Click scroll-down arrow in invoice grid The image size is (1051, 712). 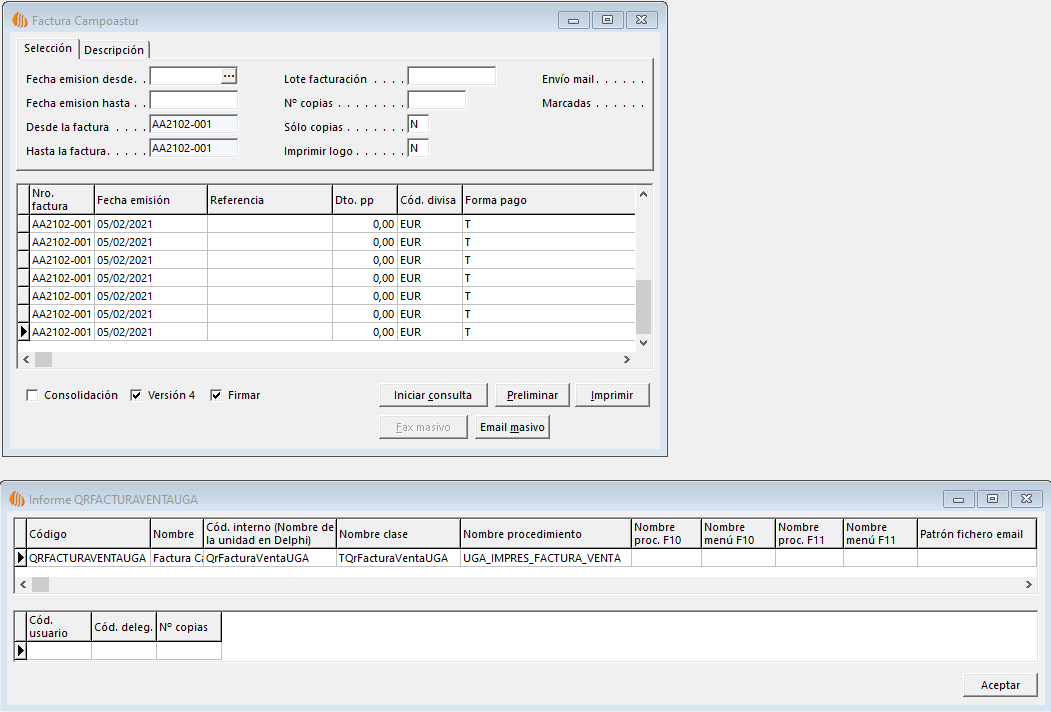(x=643, y=342)
